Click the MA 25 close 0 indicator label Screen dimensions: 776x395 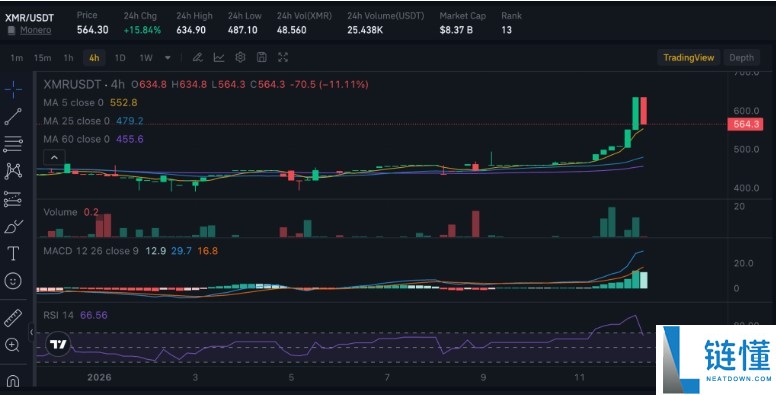(76, 121)
